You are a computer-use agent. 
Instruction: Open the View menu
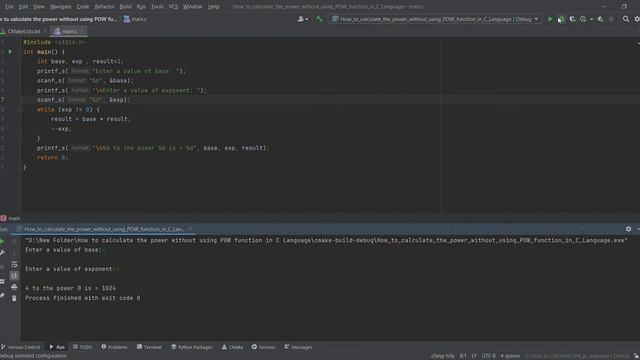tap(39, 7)
